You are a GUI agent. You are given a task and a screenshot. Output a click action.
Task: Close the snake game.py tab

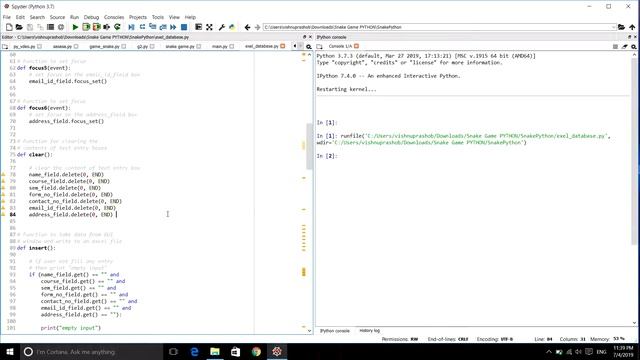click(x=199, y=47)
